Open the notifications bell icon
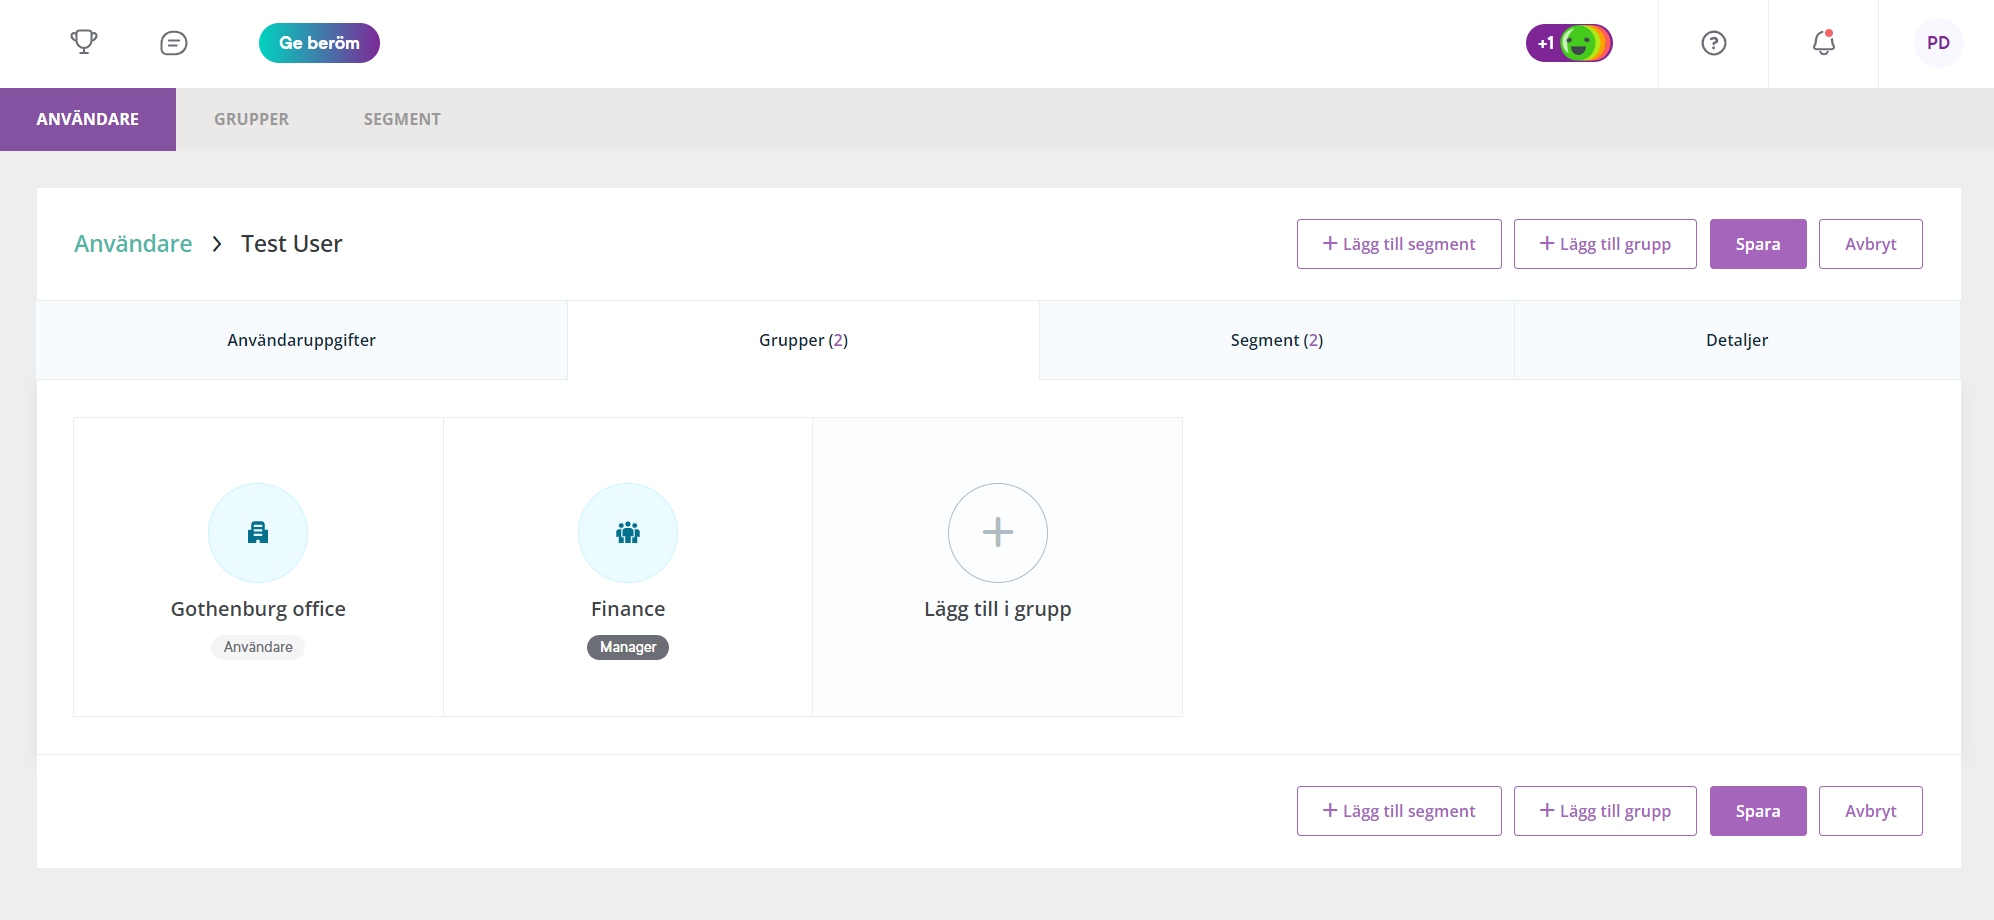1994x920 pixels. (x=1824, y=43)
